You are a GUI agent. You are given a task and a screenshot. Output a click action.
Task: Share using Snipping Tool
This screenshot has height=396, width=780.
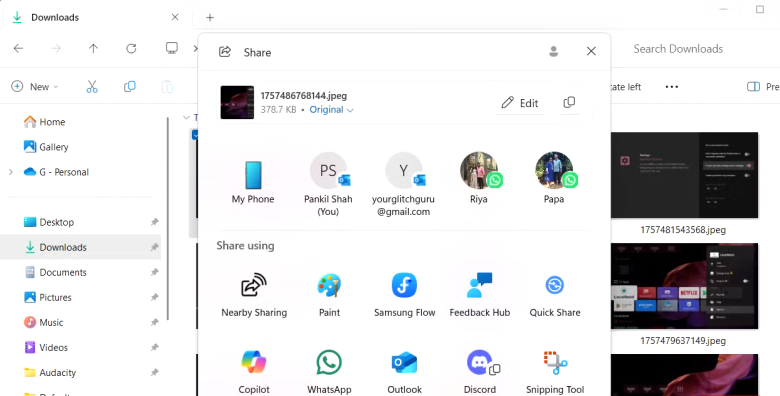pos(555,372)
